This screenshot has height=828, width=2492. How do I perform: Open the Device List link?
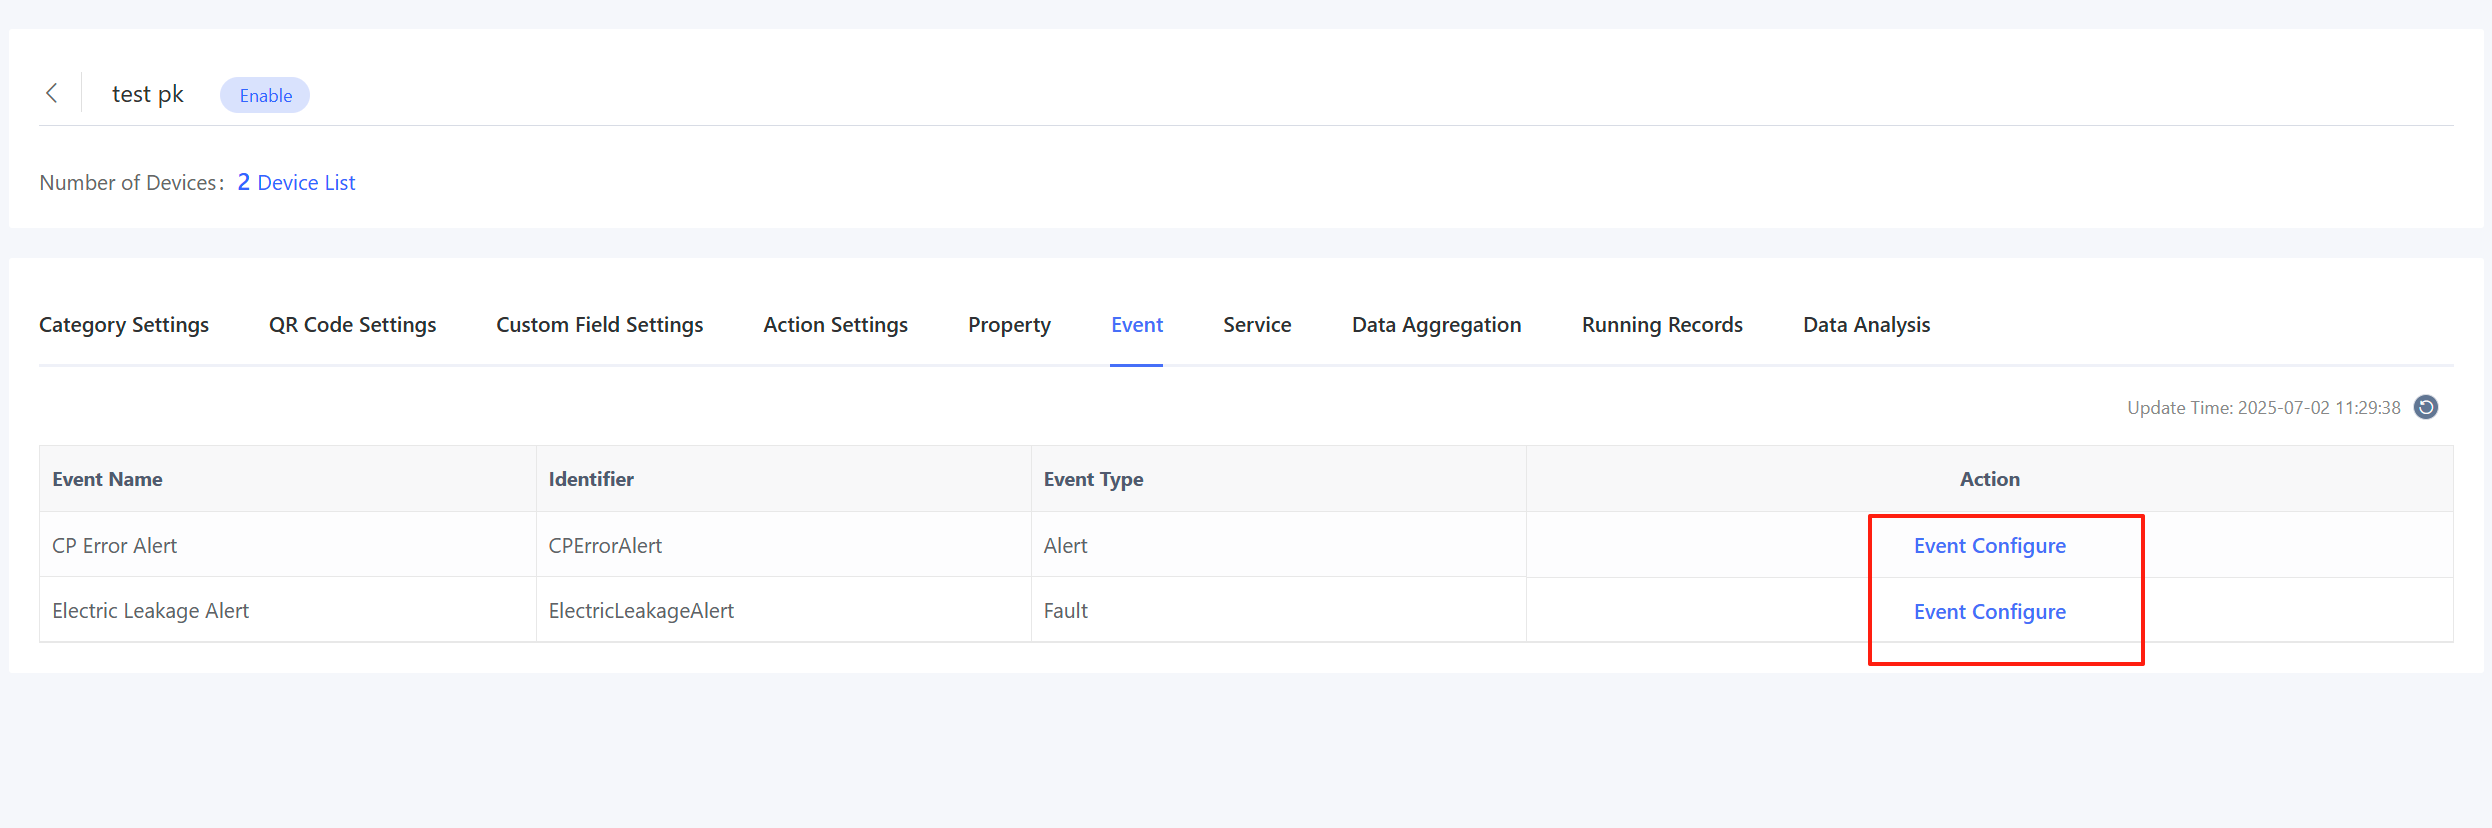tap(306, 183)
